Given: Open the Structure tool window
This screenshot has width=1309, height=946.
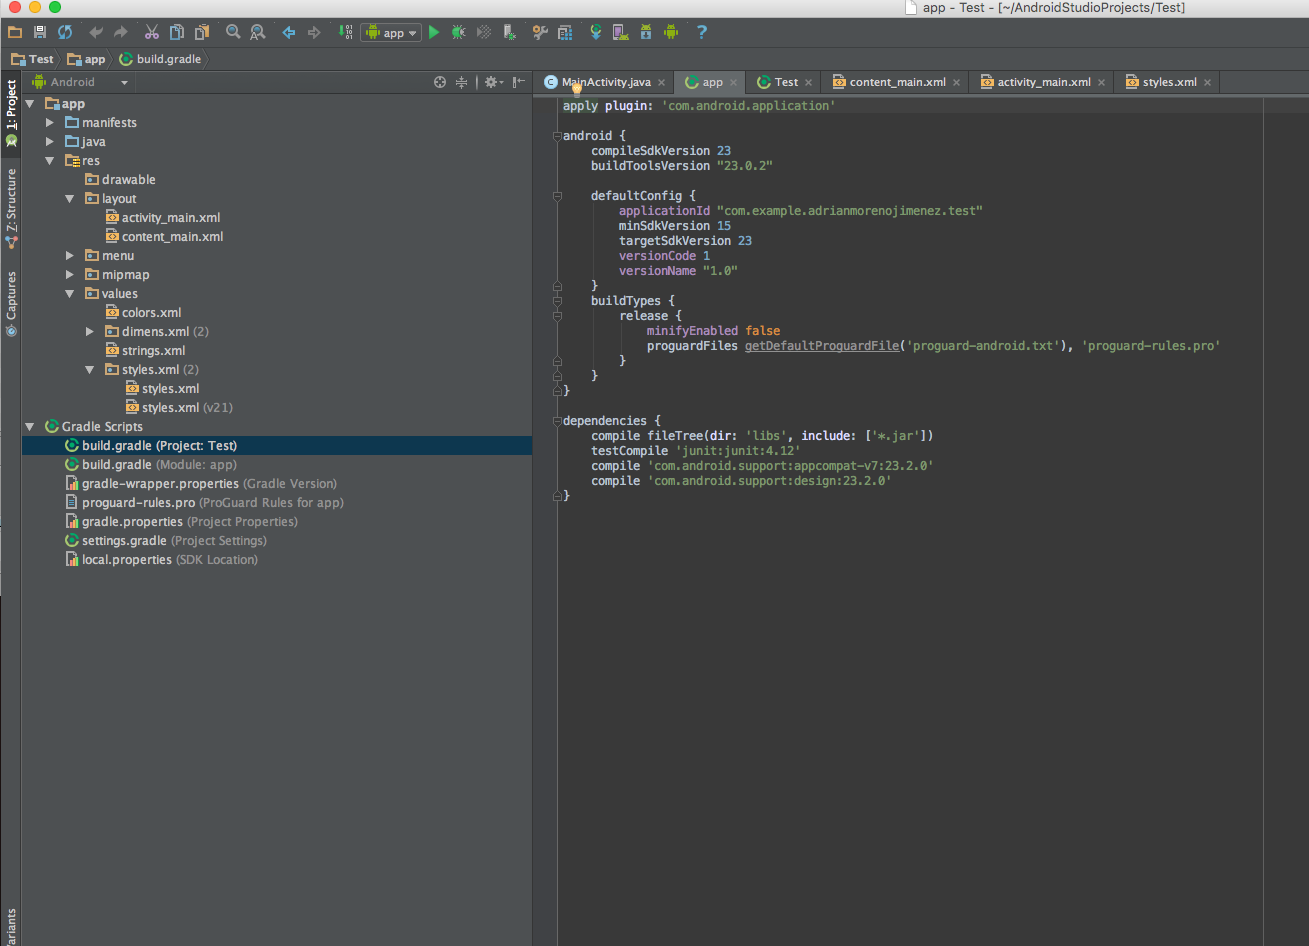Looking at the screenshot, I should coord(11,208).
